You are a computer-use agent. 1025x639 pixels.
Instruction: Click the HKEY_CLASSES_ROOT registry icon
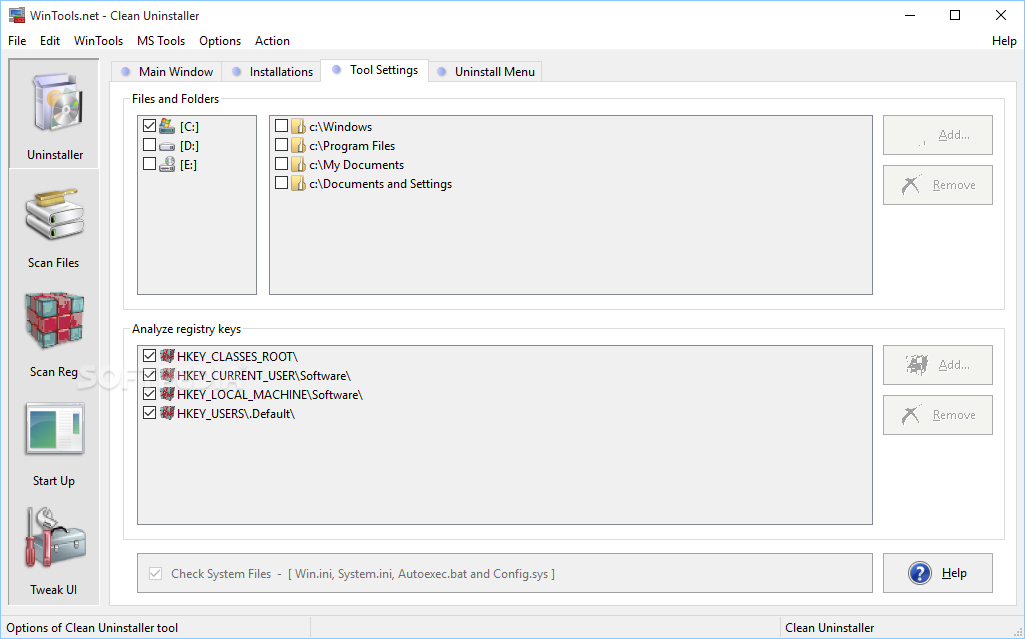click(x=167, y=355)
